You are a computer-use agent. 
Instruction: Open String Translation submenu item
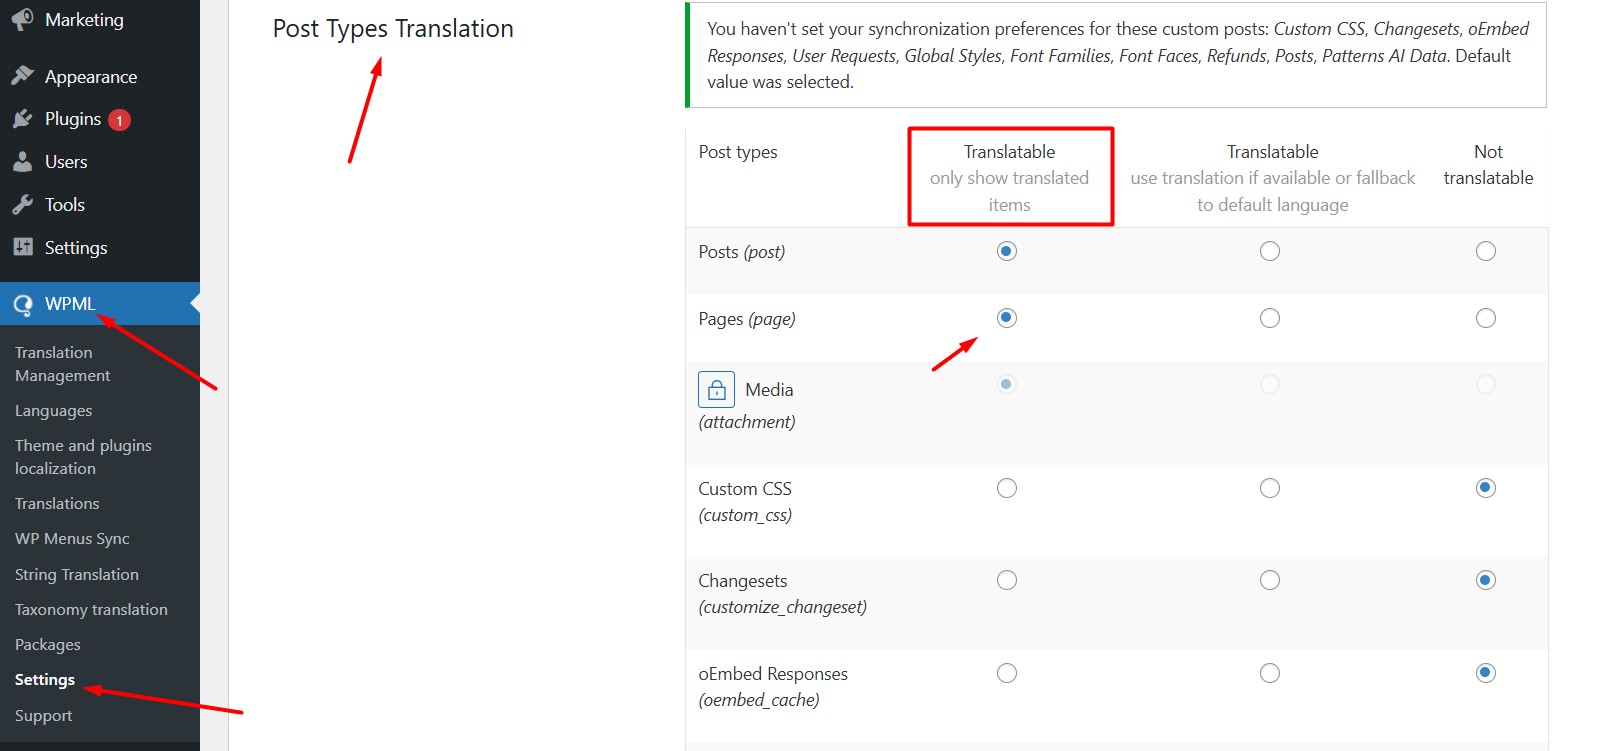(x=77, y=574)
